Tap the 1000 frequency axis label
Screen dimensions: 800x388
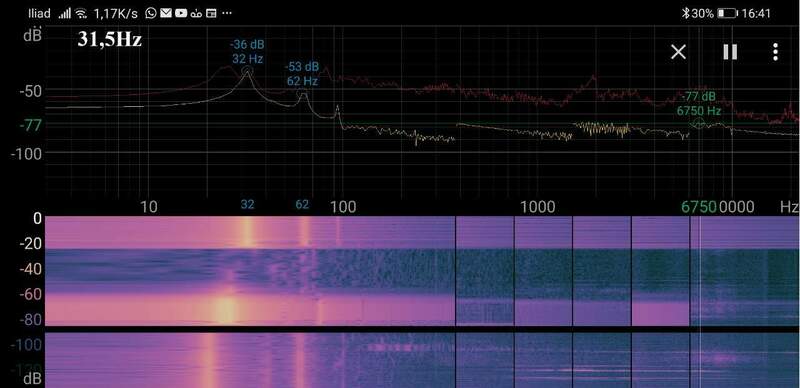pos(537,207)
